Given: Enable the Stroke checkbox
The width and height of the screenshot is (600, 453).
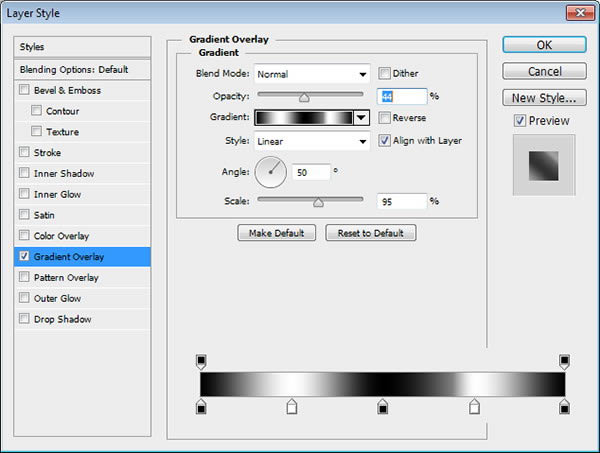Looking at the screenshot, I should [24, 152].
